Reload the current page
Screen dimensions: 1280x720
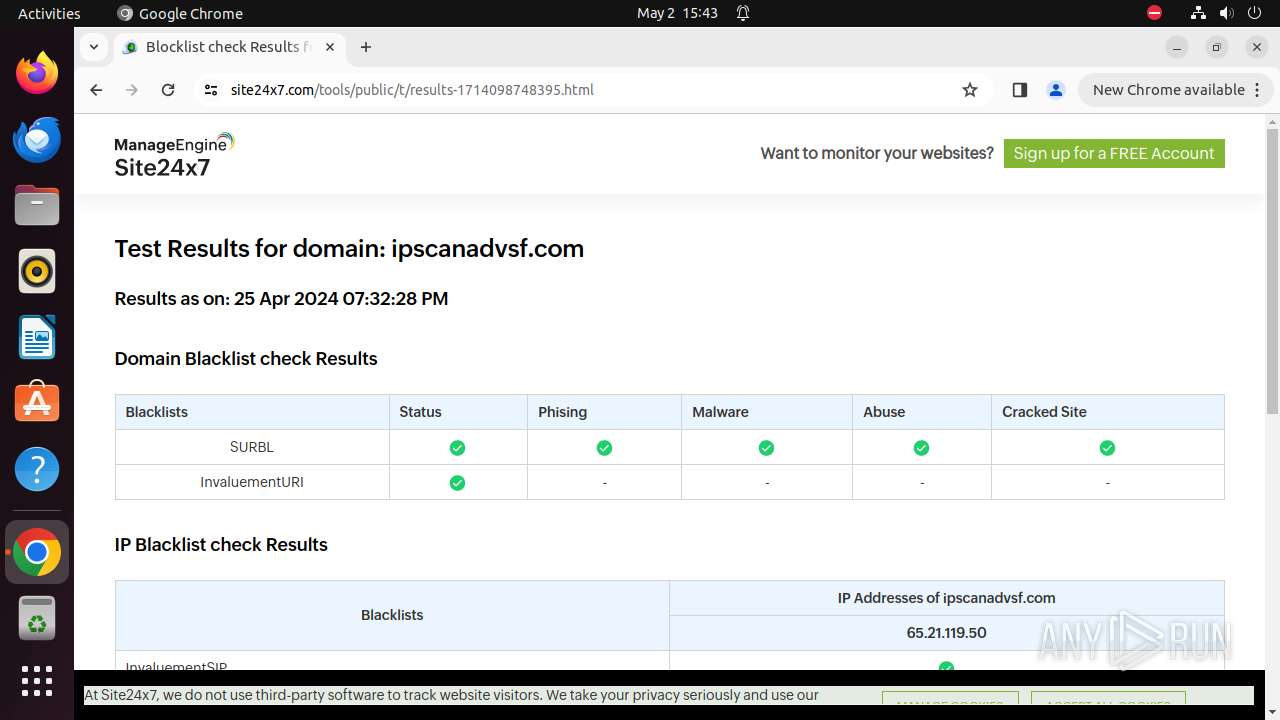(x=168, y=90)
